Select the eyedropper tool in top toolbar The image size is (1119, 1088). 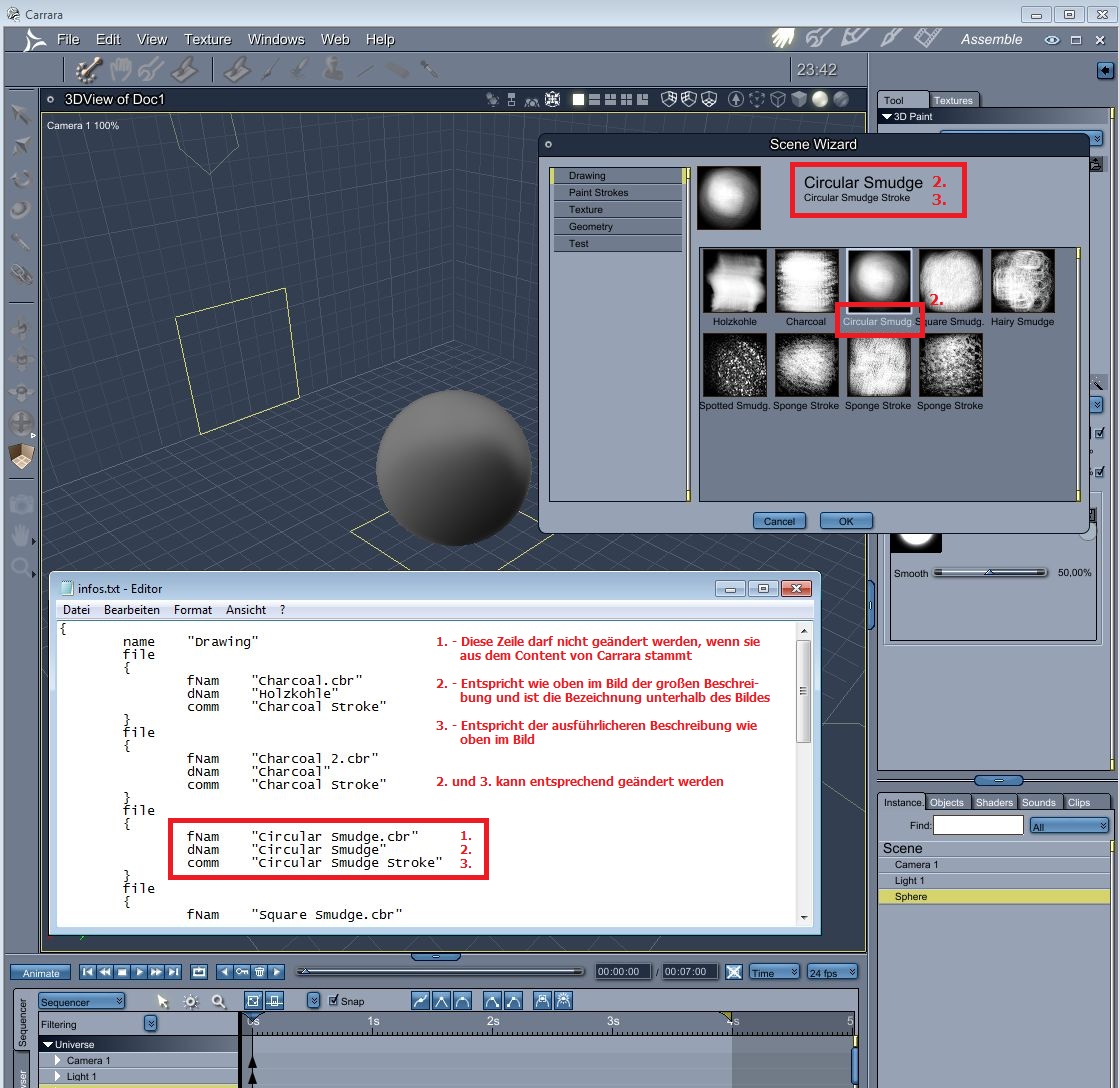coord(428,69)
